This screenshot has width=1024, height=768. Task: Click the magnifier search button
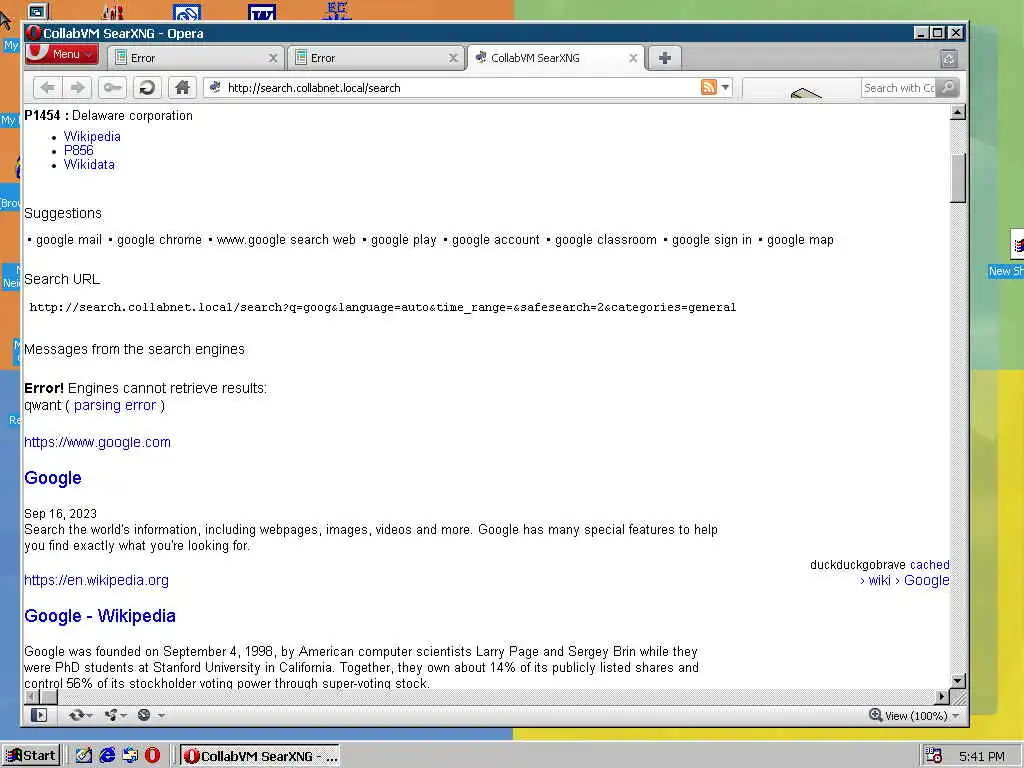[948, 87]
